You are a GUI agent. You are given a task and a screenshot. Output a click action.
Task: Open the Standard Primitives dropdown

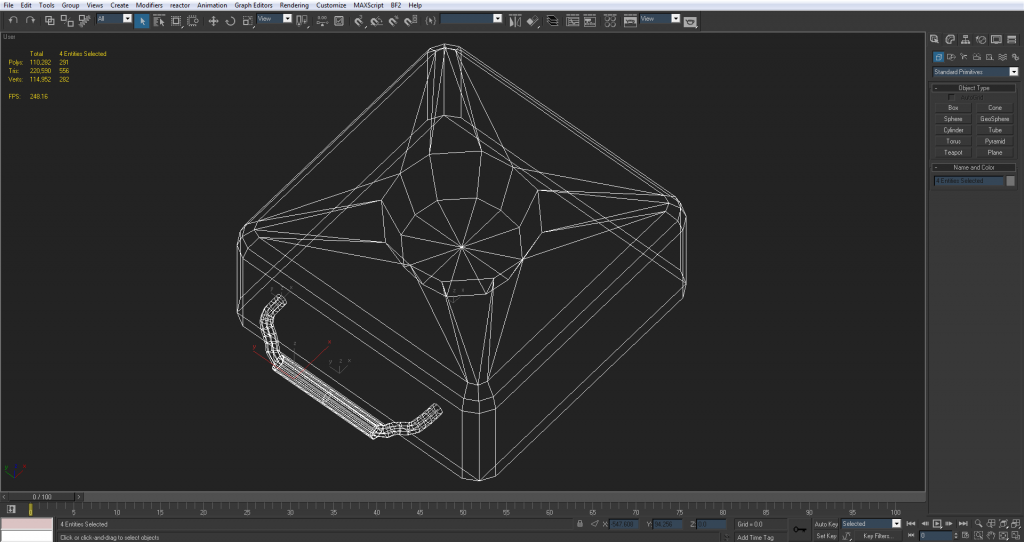pyautogui.click(x=975, y=72)
